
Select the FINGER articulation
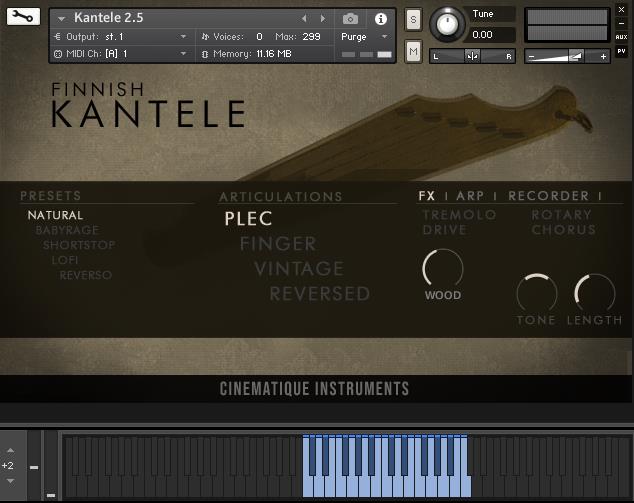(x=277, y=243)
